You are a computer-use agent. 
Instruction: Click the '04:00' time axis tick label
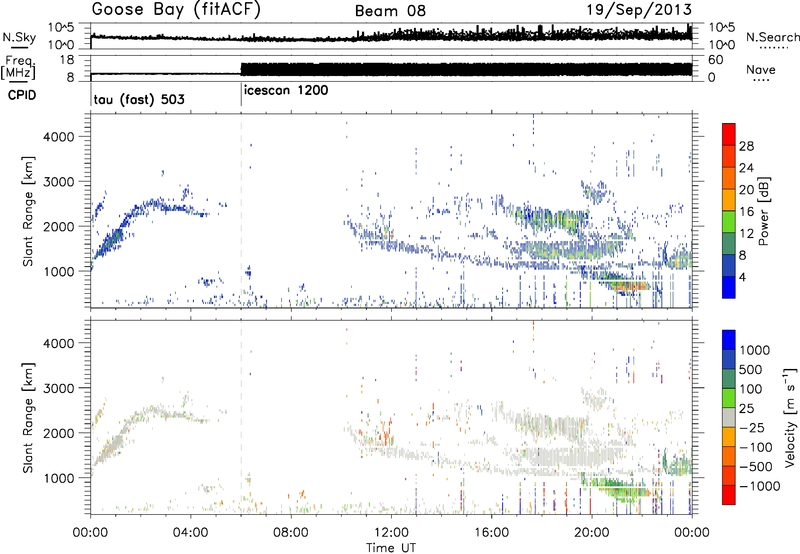[190, 533]
